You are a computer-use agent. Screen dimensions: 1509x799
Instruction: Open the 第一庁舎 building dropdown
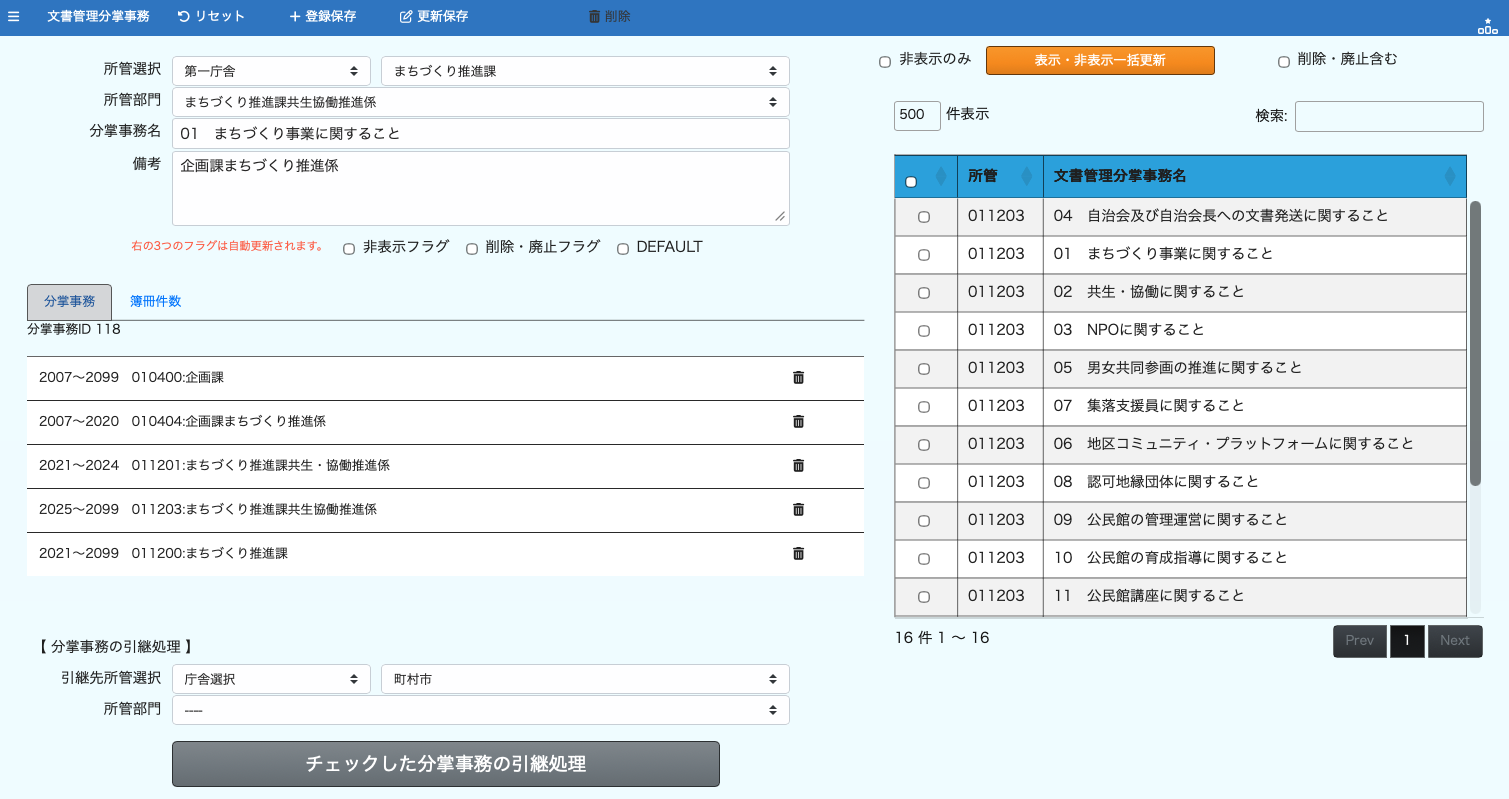[271, 71]
